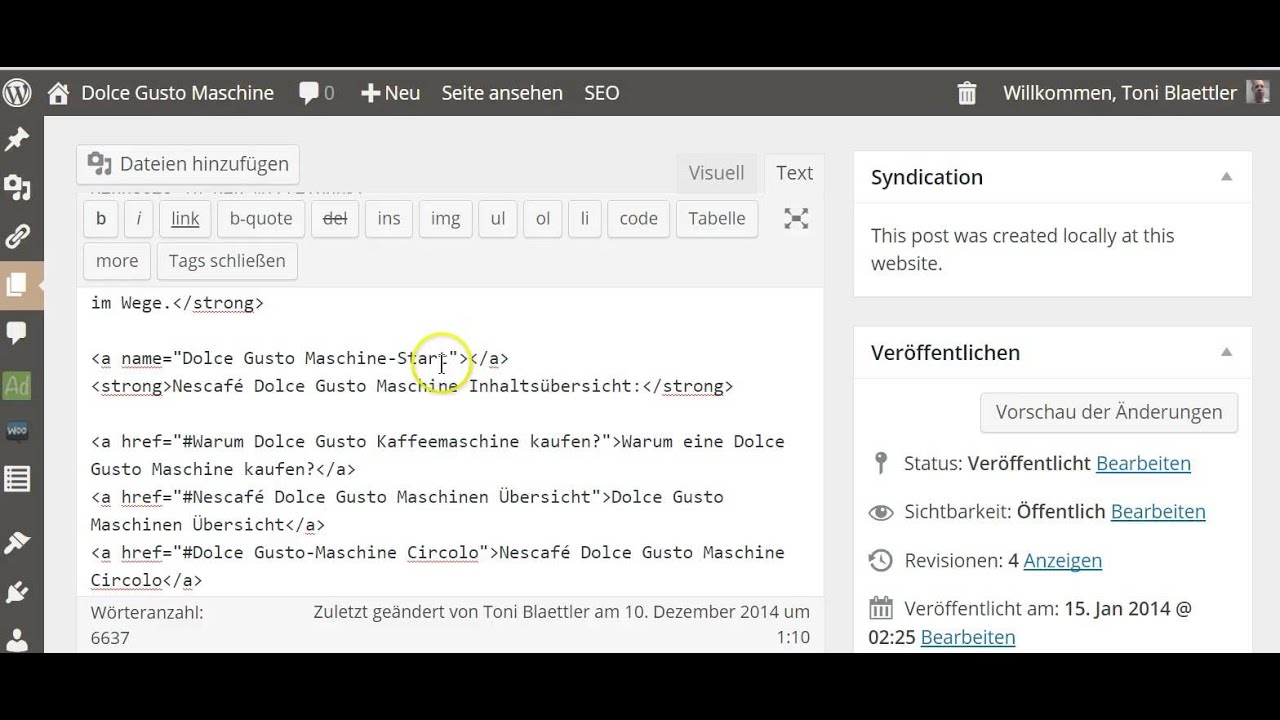Open the Neu menu in admin bar
This screenshot has width=1280, height=720.
point(390,93)
